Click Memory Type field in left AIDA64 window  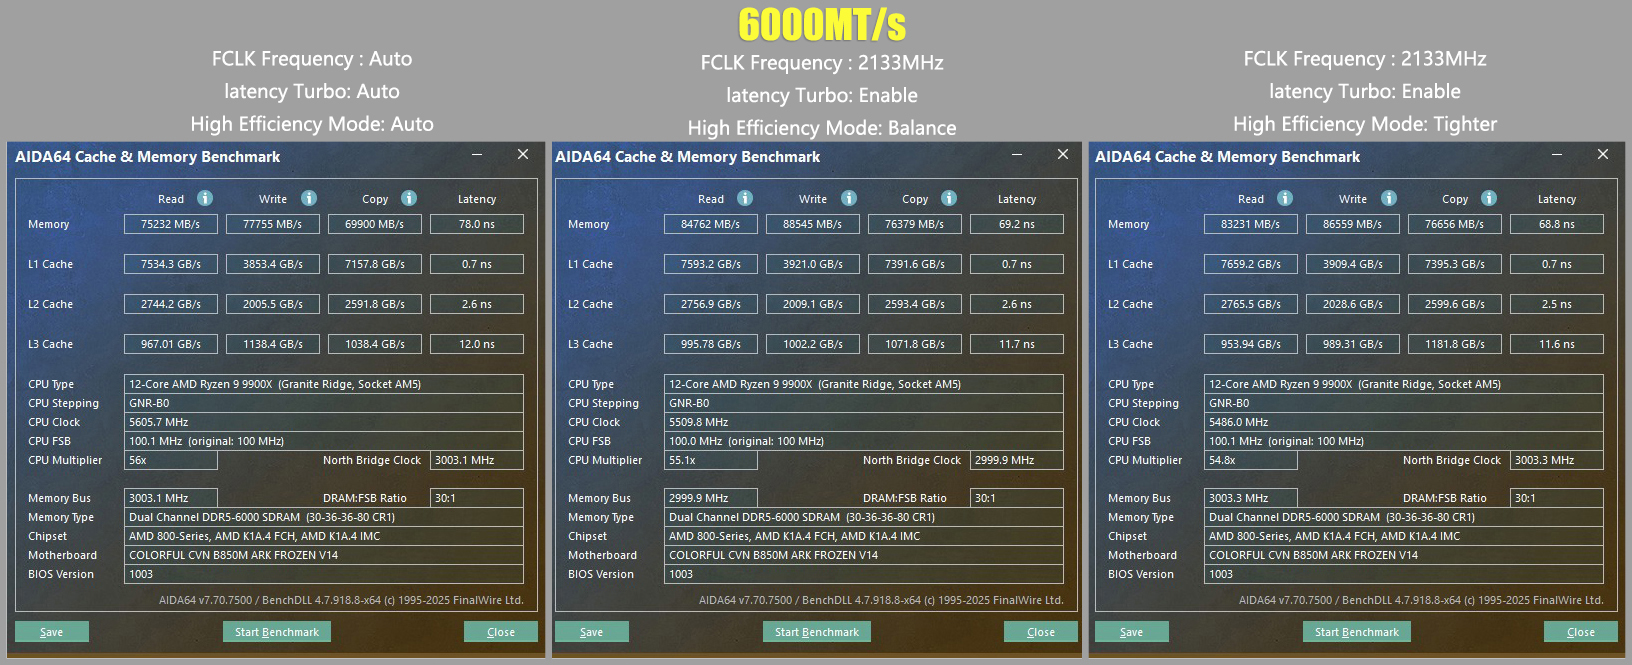coord(324,517)
